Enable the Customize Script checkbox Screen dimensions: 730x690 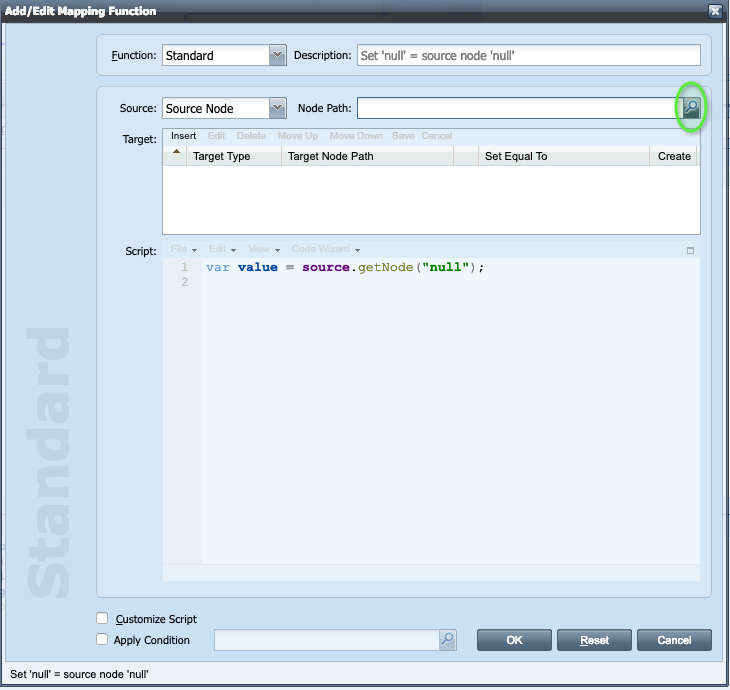pos(102,618)
